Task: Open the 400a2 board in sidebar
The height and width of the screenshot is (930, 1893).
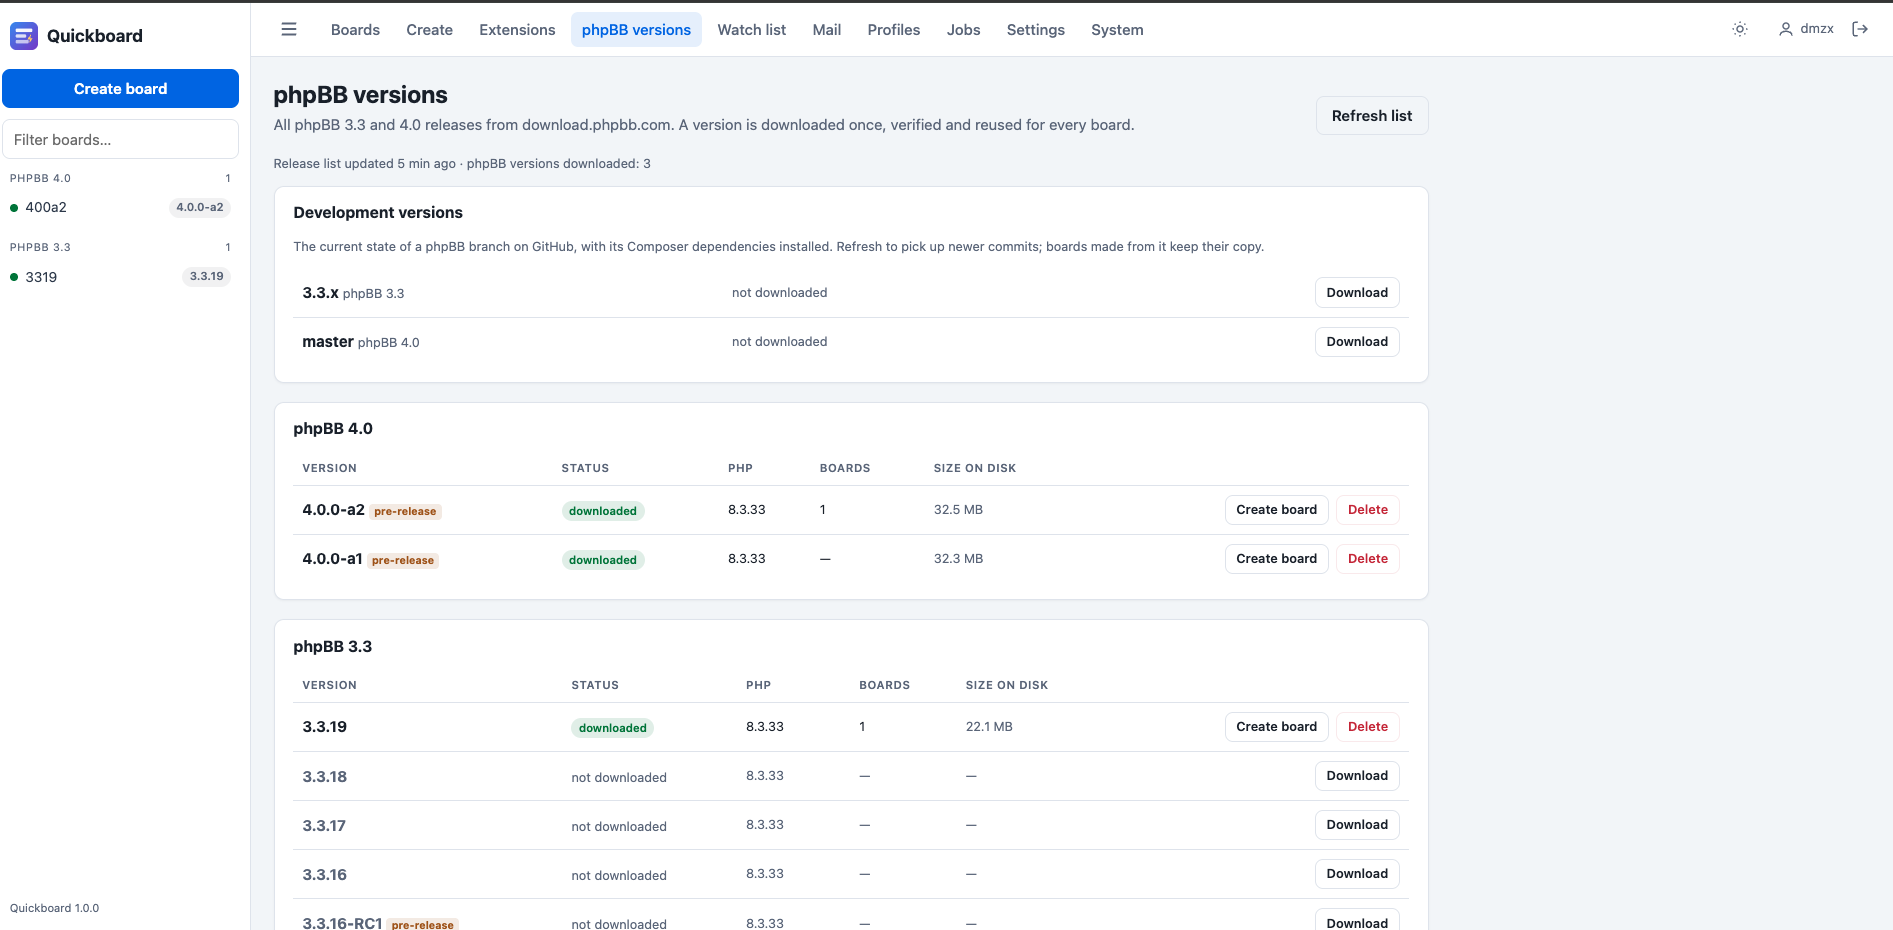Action: (x=120, y=208)
